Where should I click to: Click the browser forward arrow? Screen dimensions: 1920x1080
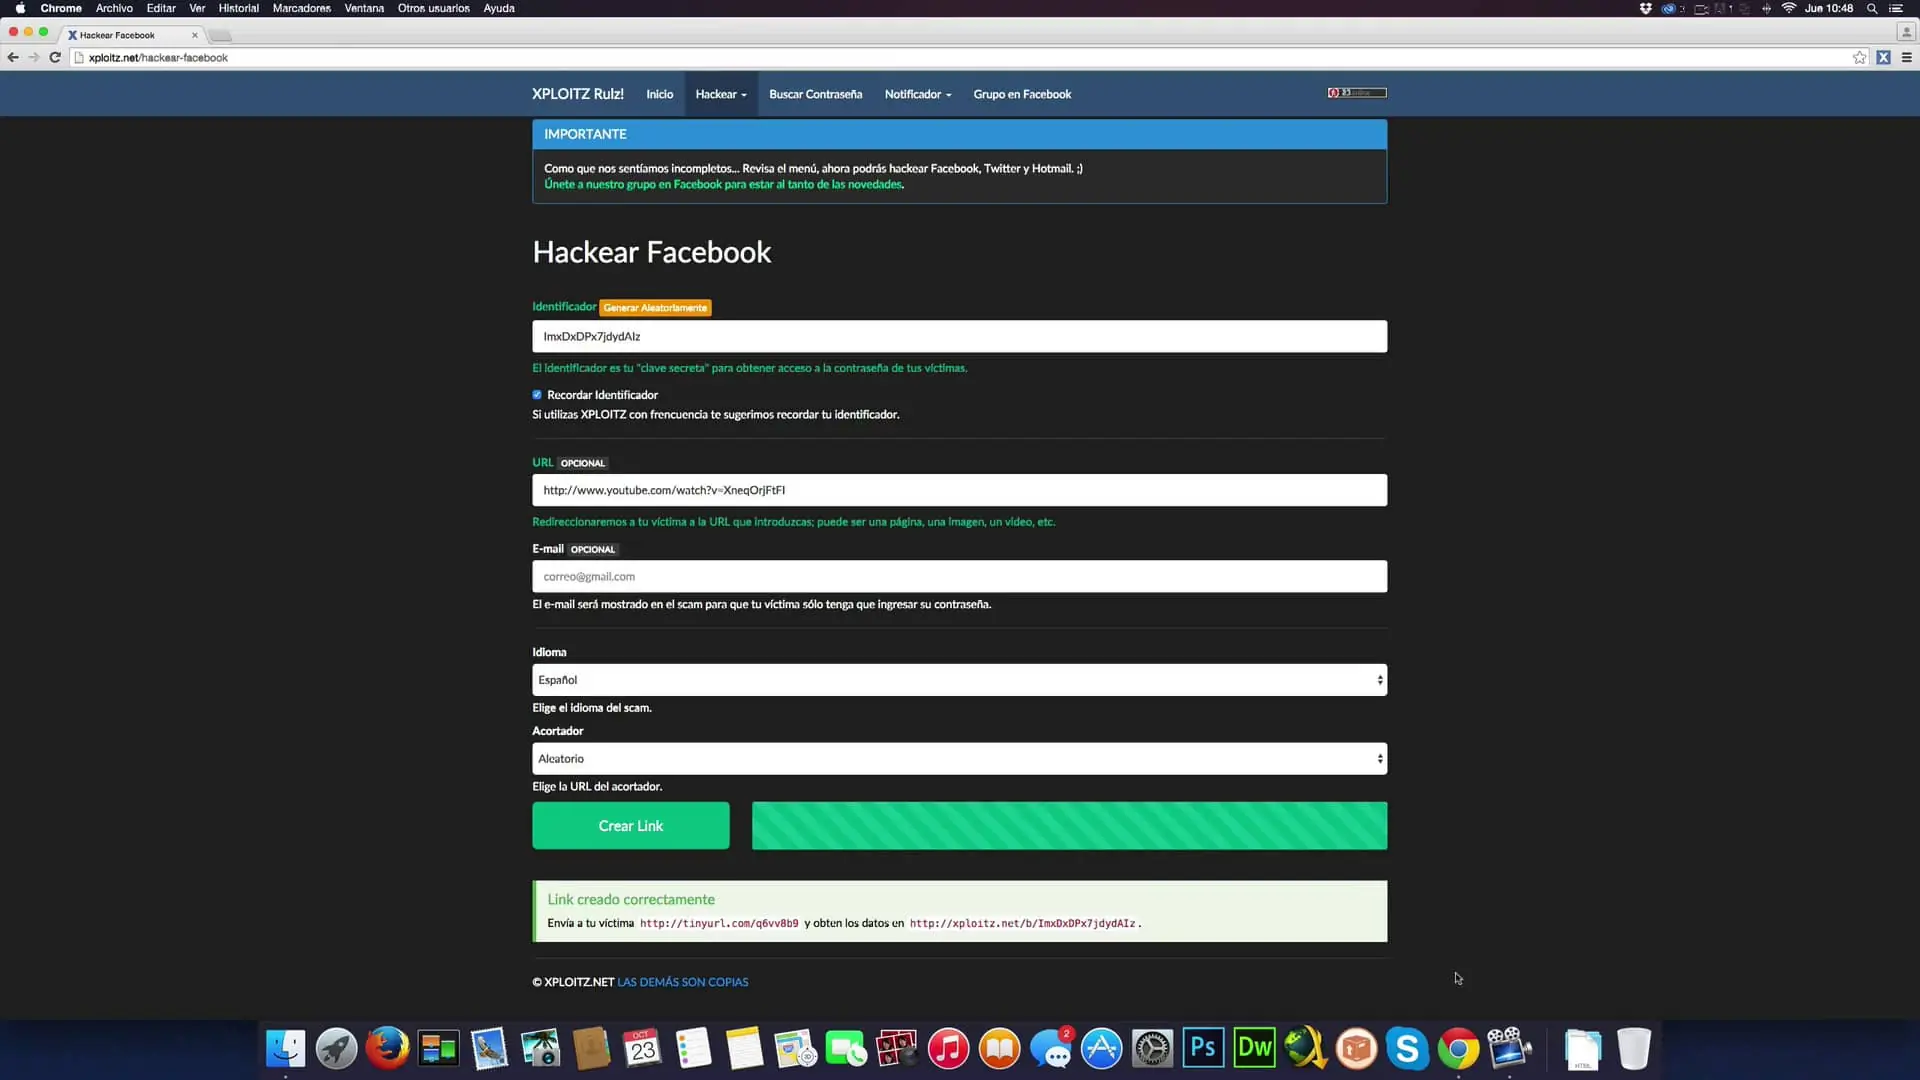tap(34, 58)
